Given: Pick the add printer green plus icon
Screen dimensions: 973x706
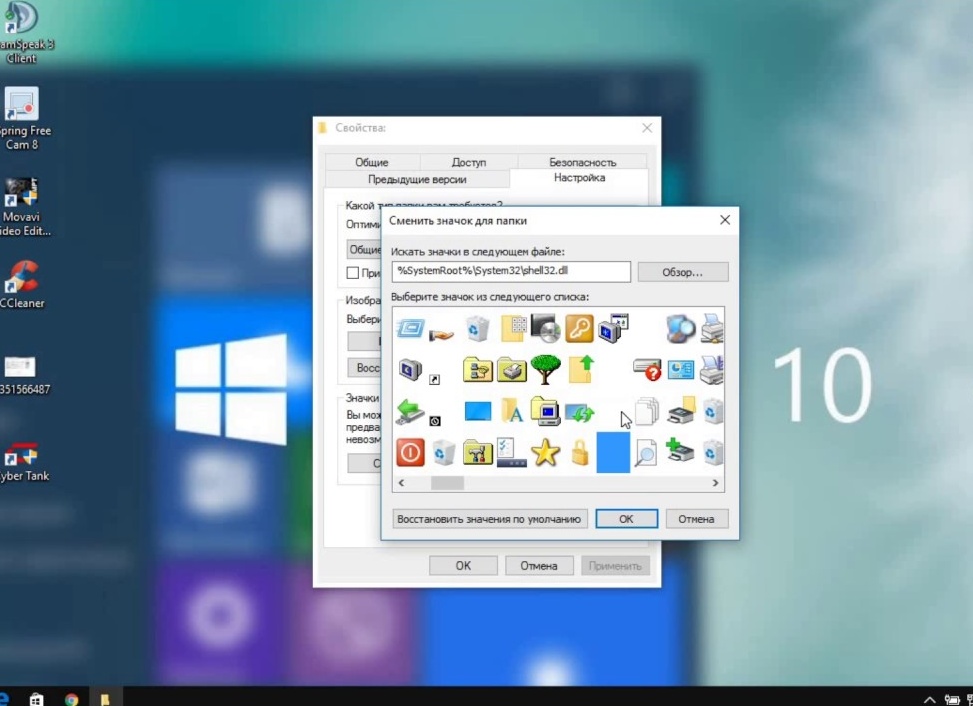Looking at the screenshot, I should tap(680, 450).
